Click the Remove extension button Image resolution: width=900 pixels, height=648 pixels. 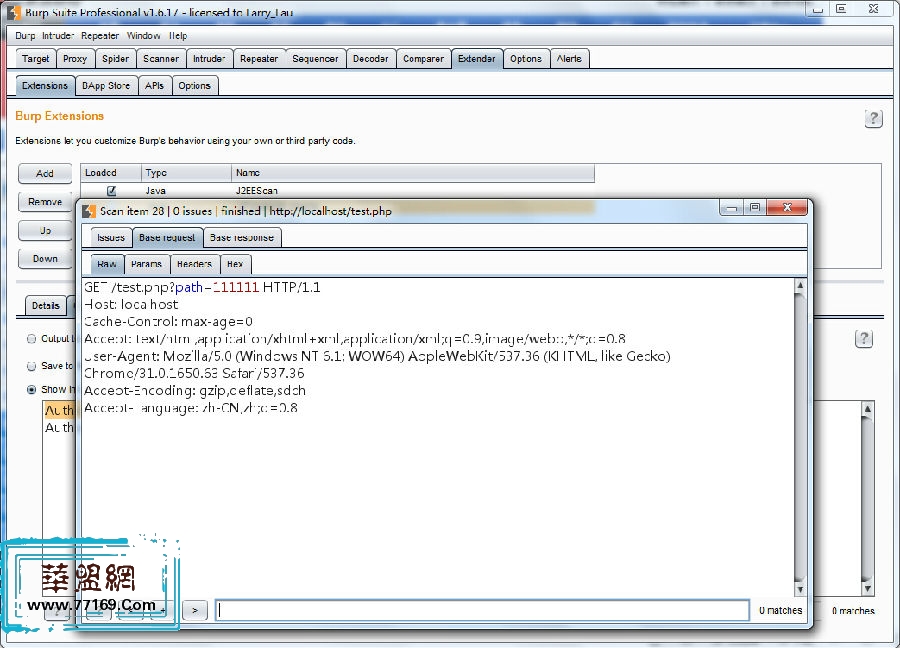pyautogui.click(x=45, y=202)
